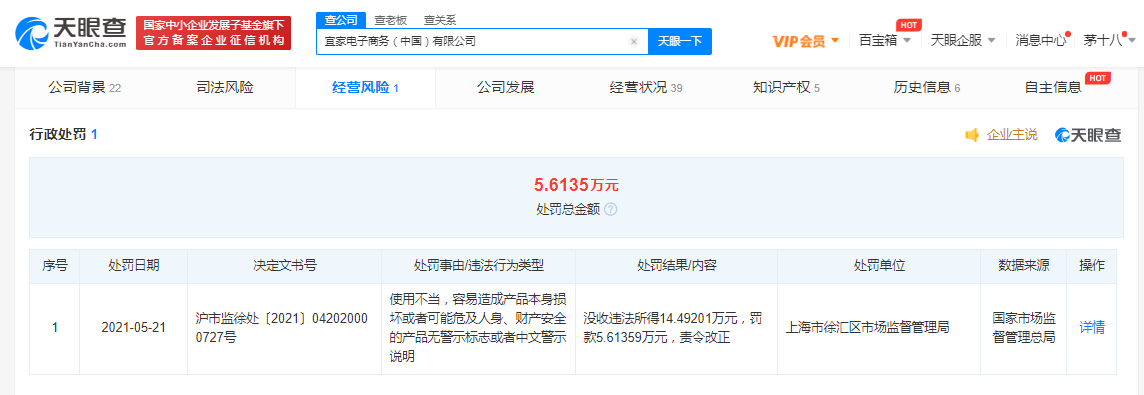Open 详情 for the penalty record
Image resolution: width=1144 pixels, height=395 pixels.
tap(1092, 328)
